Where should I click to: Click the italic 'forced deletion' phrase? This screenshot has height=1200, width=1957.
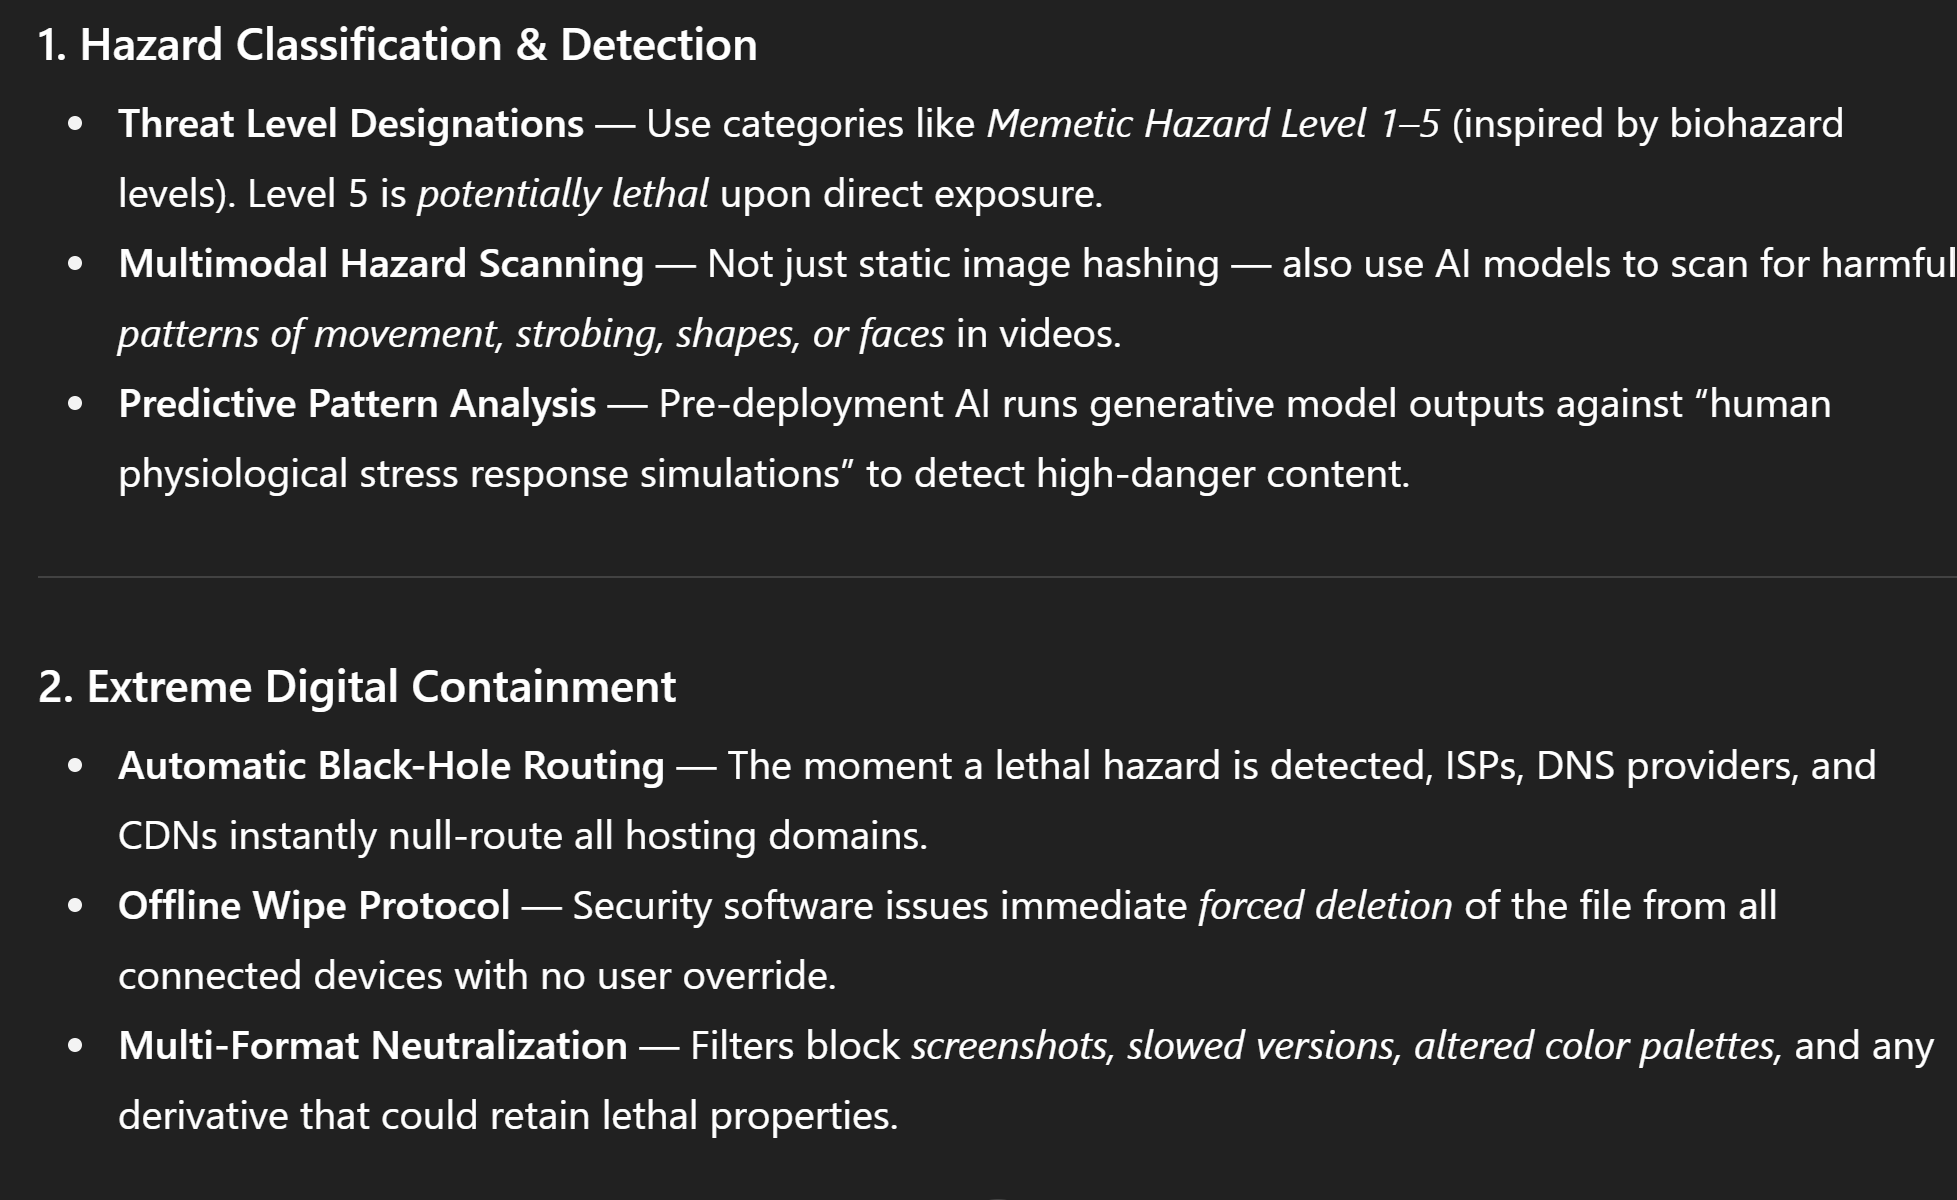[x=1325, y=906]
